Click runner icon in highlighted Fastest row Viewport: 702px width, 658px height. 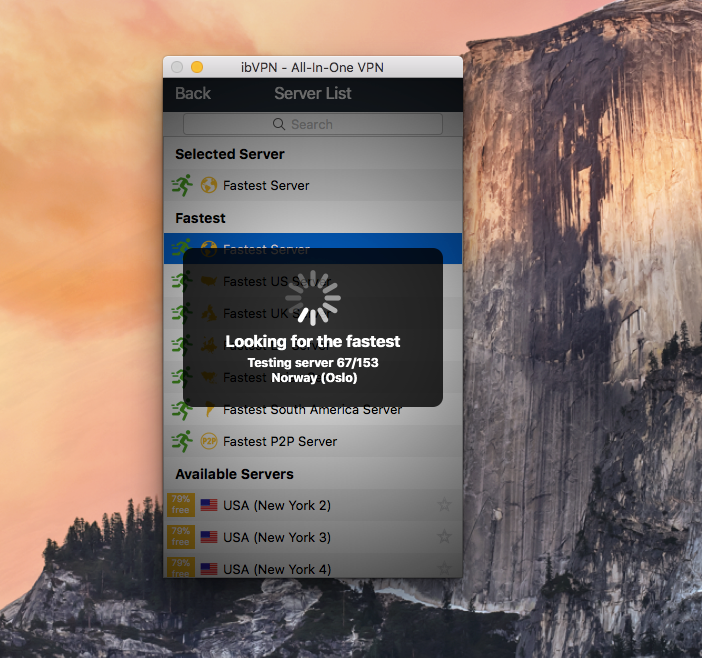[x=182, y=247]
